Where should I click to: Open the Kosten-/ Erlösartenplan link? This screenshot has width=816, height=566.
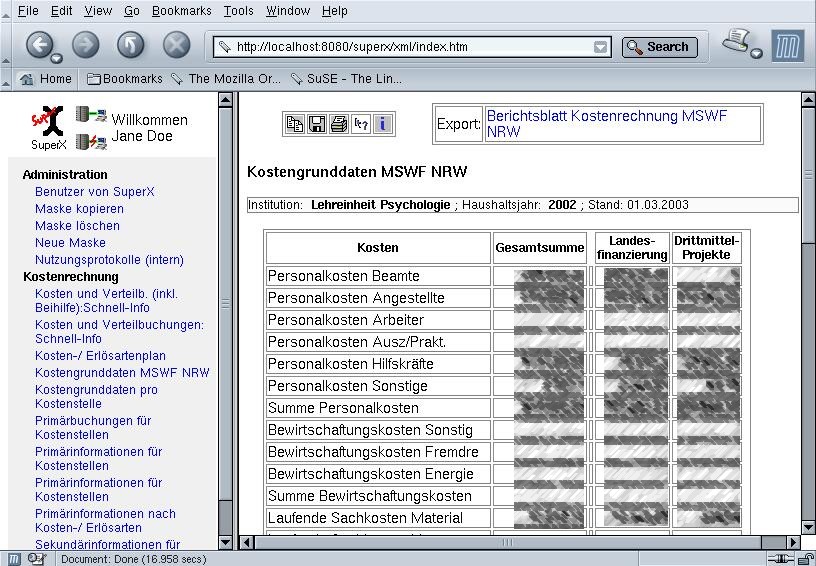click(100, 356)
